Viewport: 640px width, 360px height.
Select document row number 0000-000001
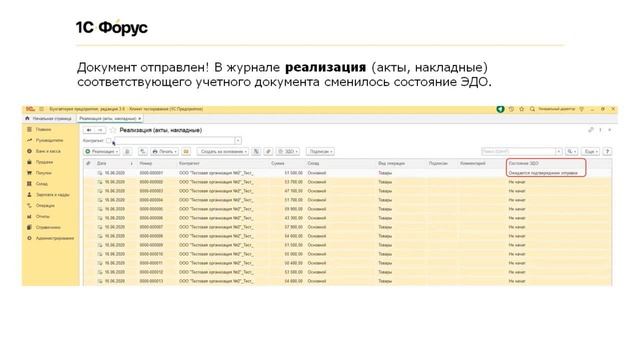point(348,173)
